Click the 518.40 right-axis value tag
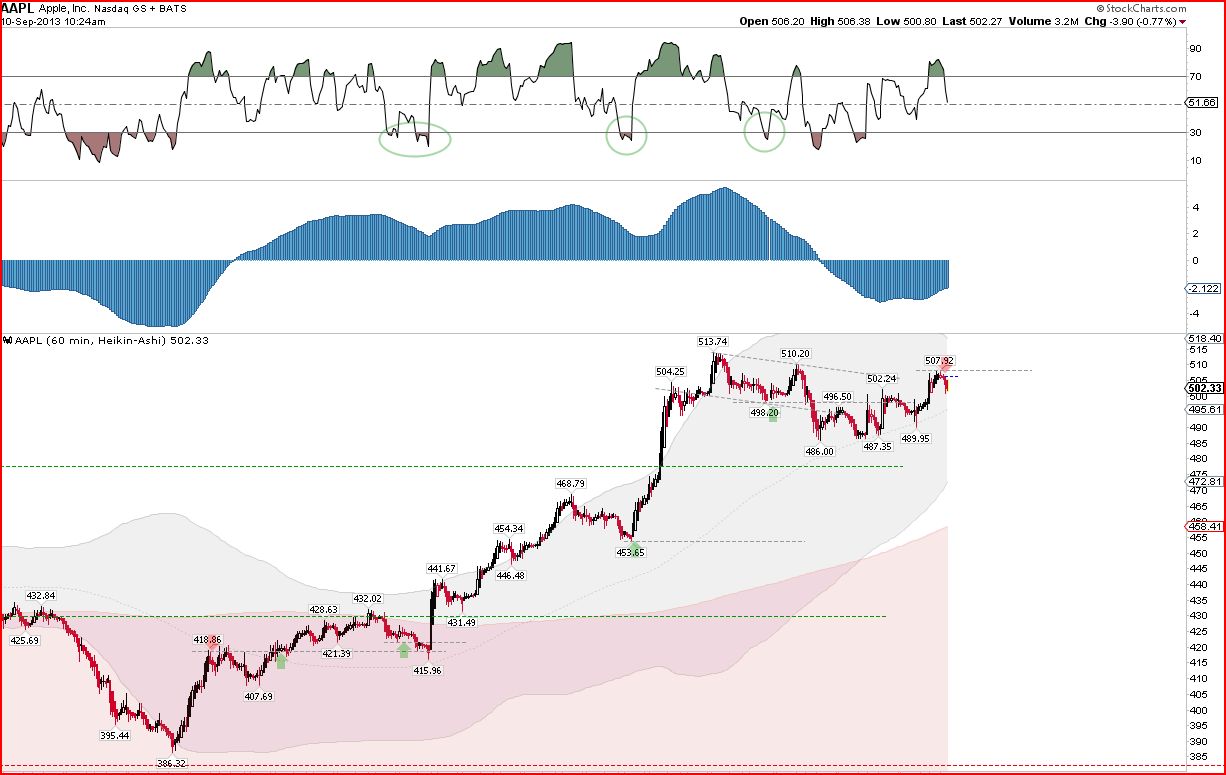The image size is (1226, 775). (x=1203, y=339)
